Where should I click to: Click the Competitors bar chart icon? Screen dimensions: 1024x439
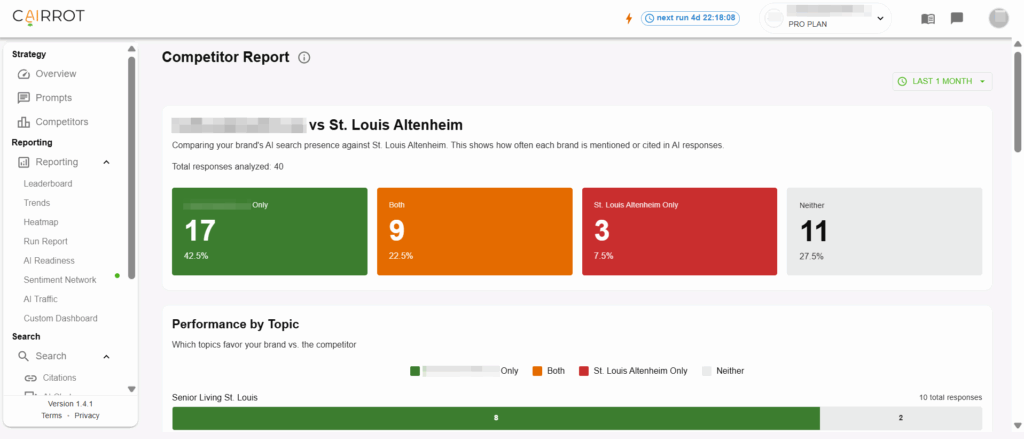24,122
